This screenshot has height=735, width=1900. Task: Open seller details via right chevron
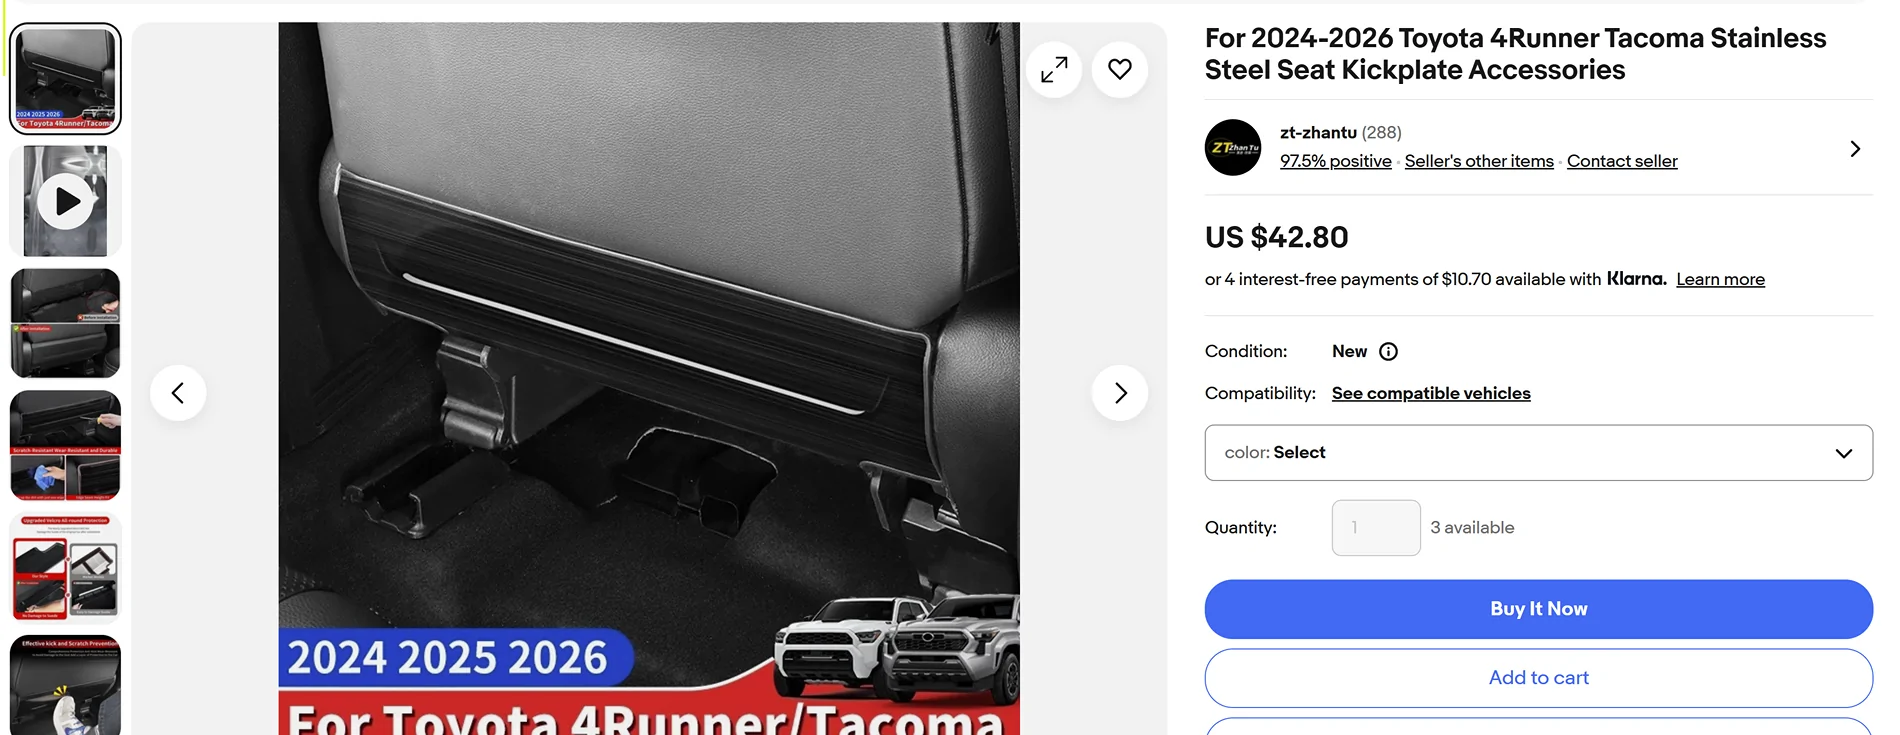tap(1855, 148)
